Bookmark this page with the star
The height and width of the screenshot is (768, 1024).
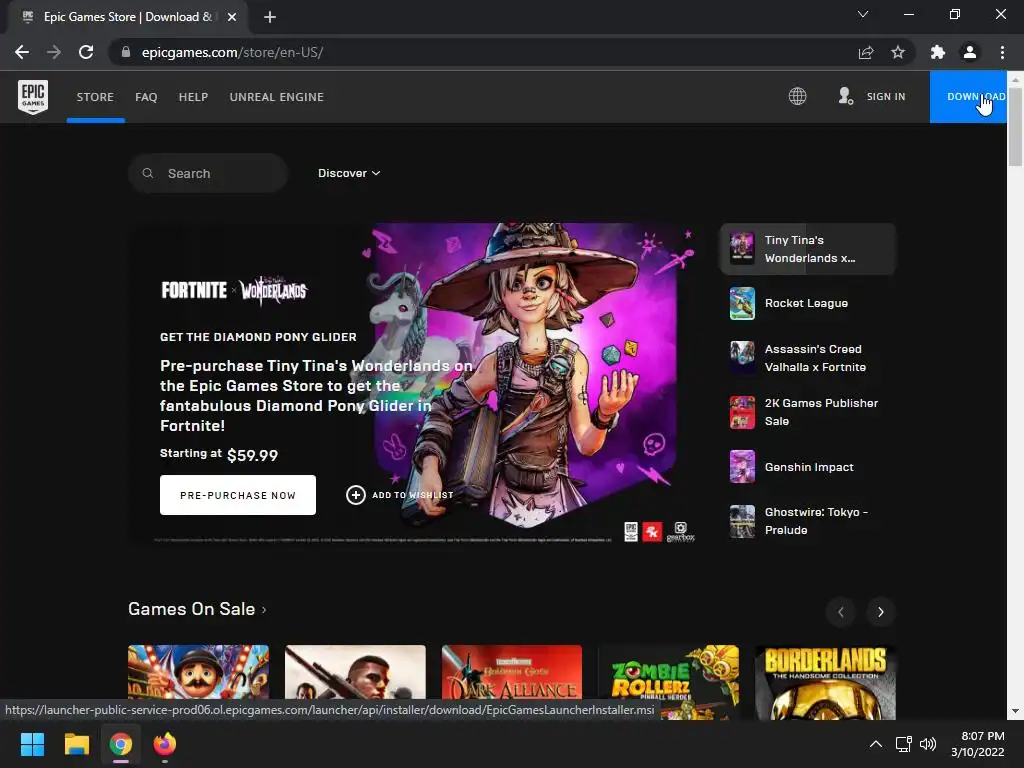(898, 52)
